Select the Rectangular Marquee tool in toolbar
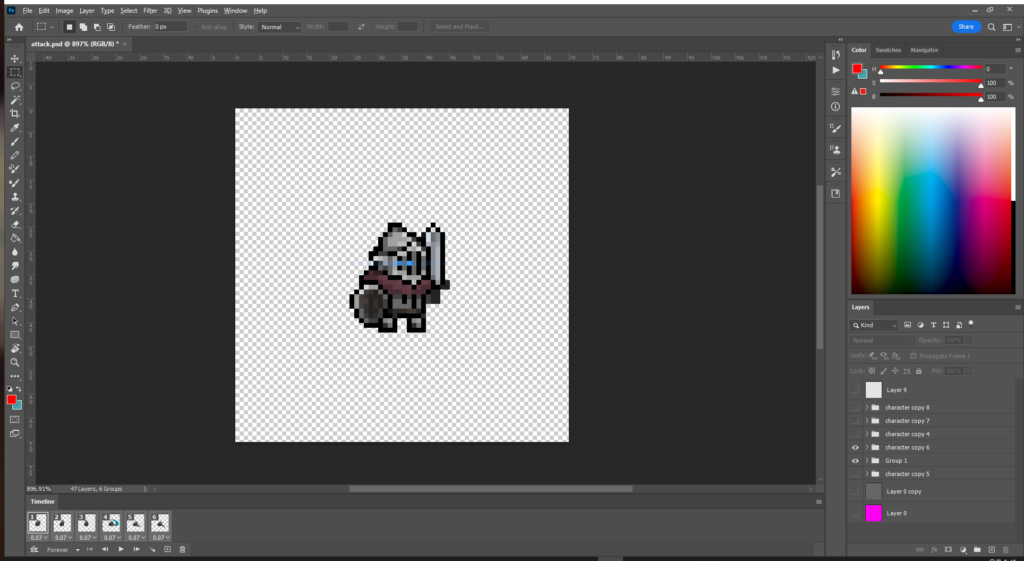The width and height of the screenshot is (1024, 561). [14, 72]
